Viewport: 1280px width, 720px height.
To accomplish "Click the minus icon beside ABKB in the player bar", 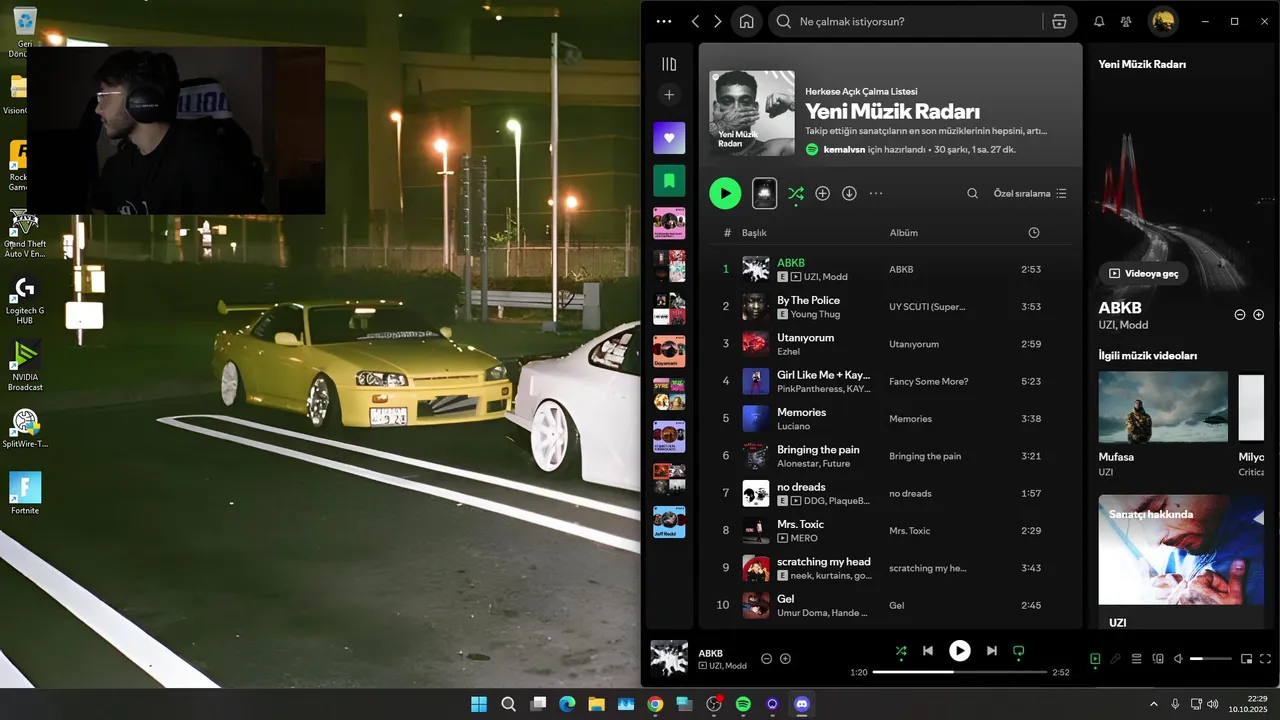I will [766, 659].
